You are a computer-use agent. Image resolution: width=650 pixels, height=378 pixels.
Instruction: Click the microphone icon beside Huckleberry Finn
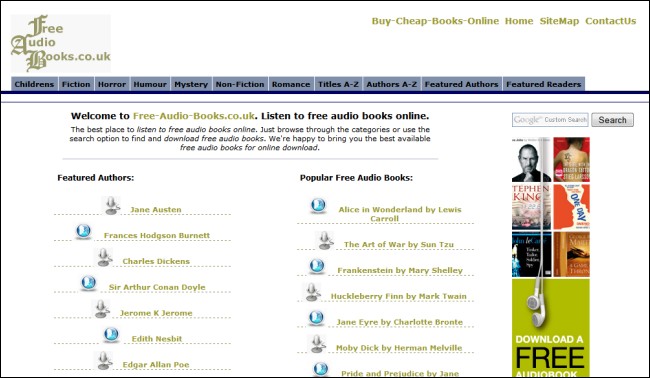coord(312,292)
